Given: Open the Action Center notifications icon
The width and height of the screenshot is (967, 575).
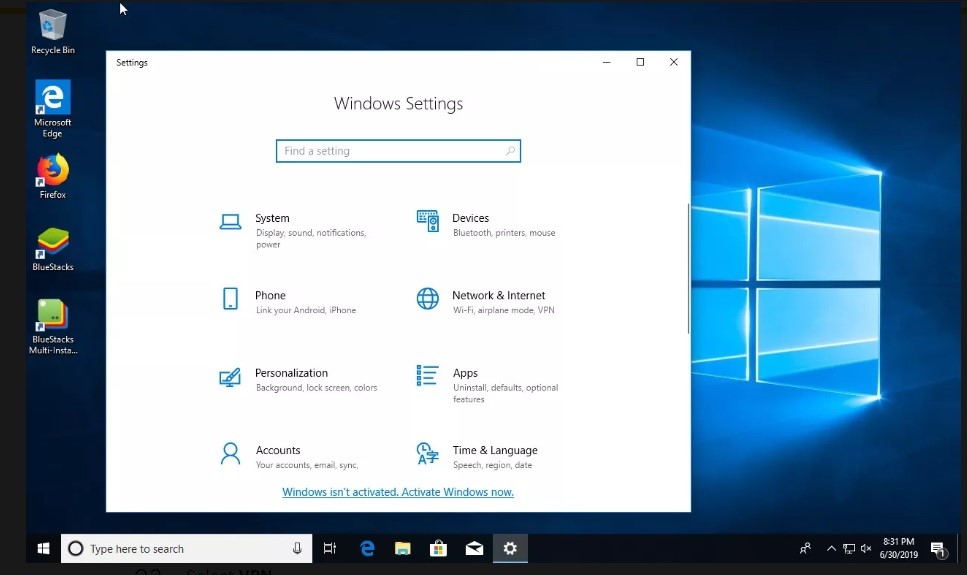Looking at the screenshot, I should (937, 549).
